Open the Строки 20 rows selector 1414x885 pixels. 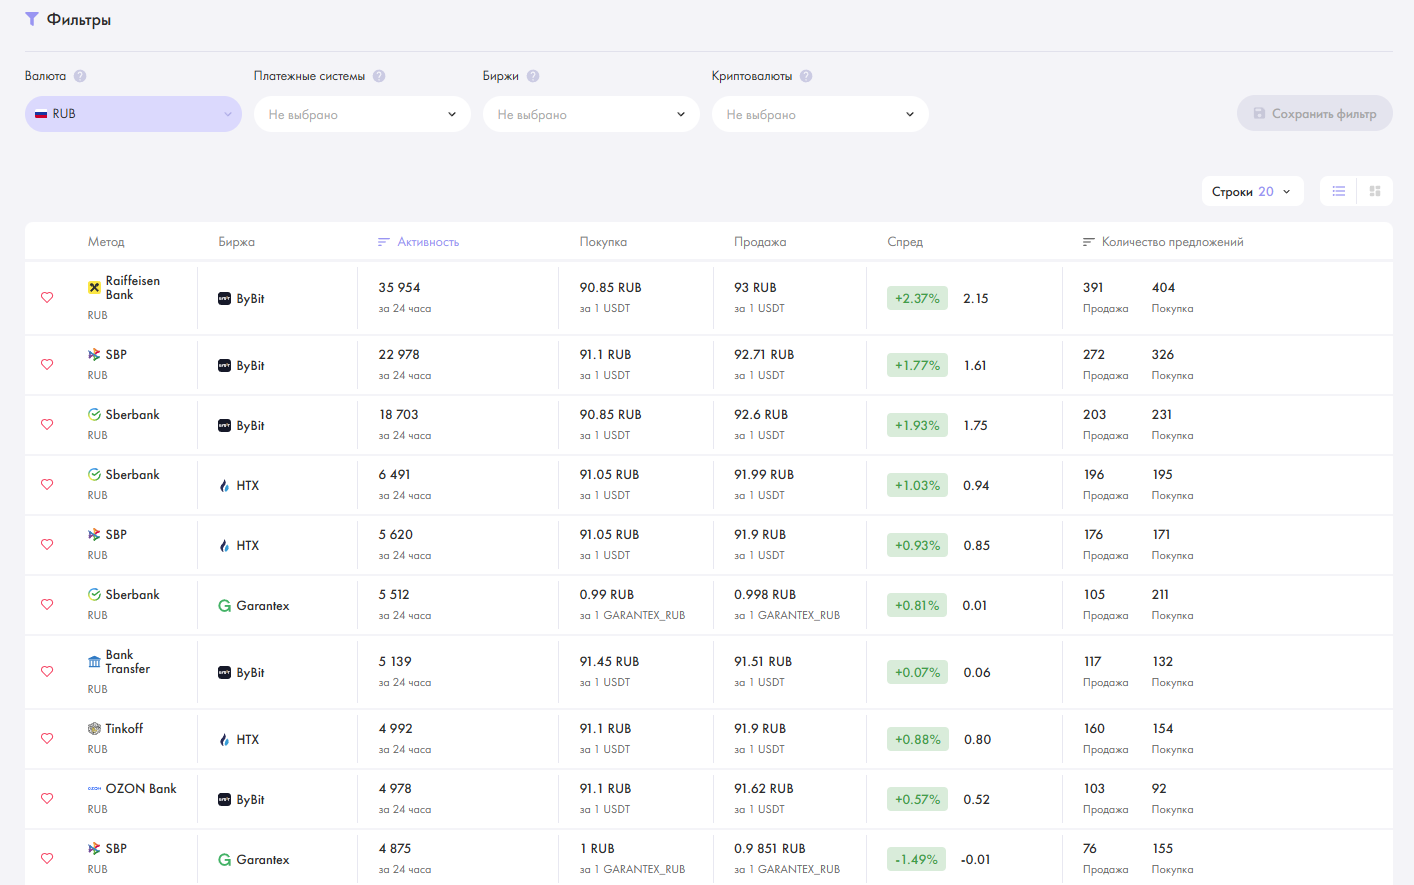1252,191
